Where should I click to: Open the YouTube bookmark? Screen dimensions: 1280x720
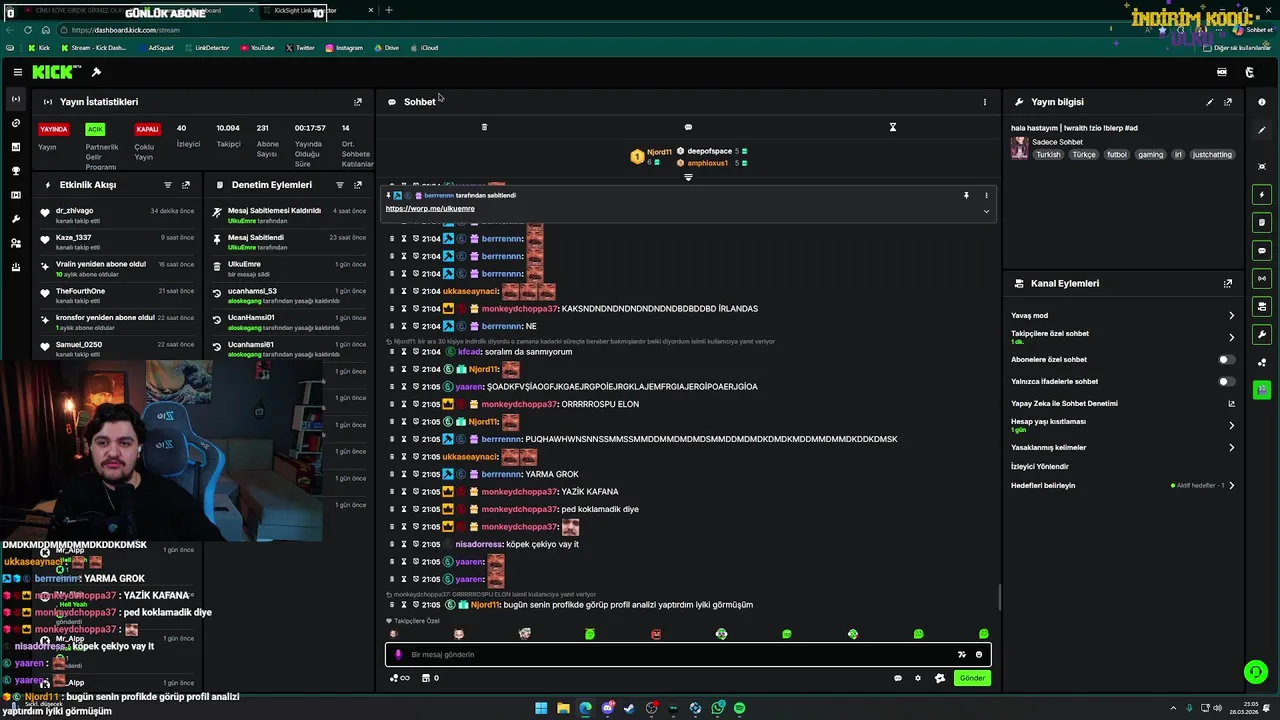click(x=257, y=48)
